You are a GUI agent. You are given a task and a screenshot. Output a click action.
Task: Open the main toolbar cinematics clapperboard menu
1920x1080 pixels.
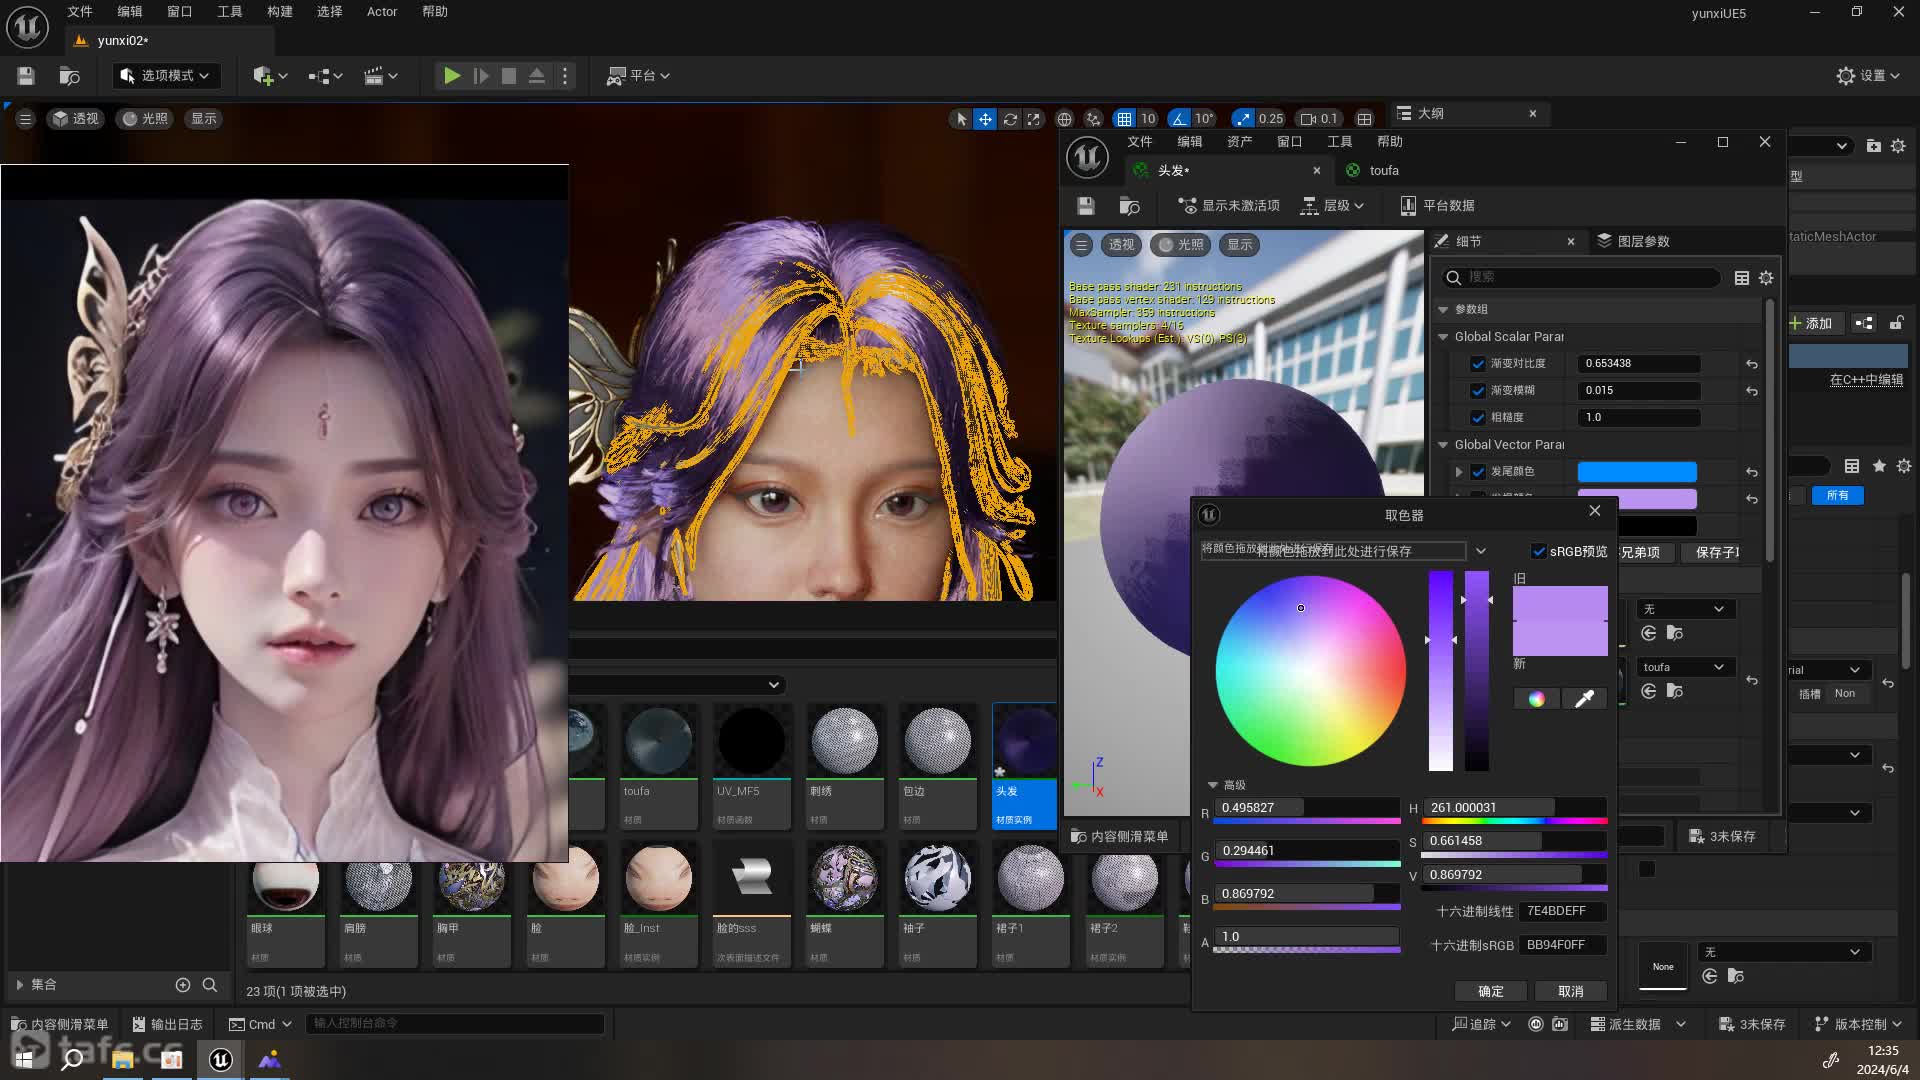click(380, 76)
